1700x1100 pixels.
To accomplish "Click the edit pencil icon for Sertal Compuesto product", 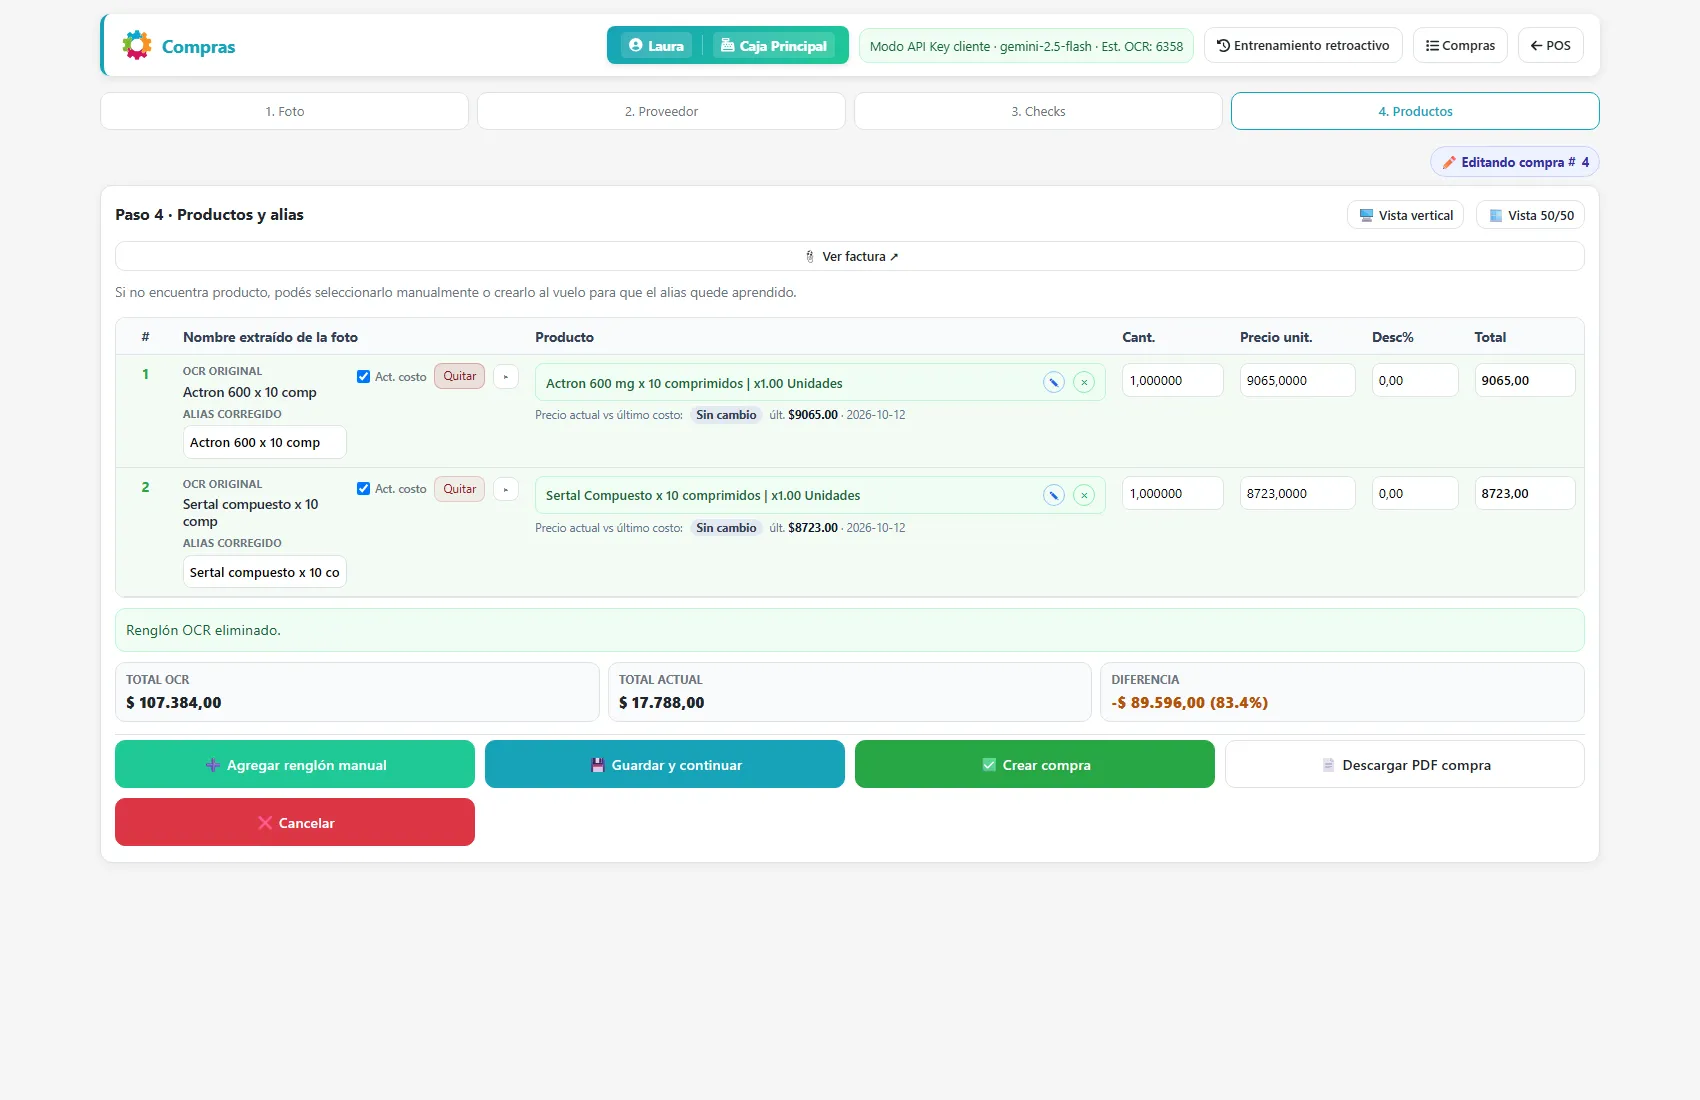I will [1054, 495].
